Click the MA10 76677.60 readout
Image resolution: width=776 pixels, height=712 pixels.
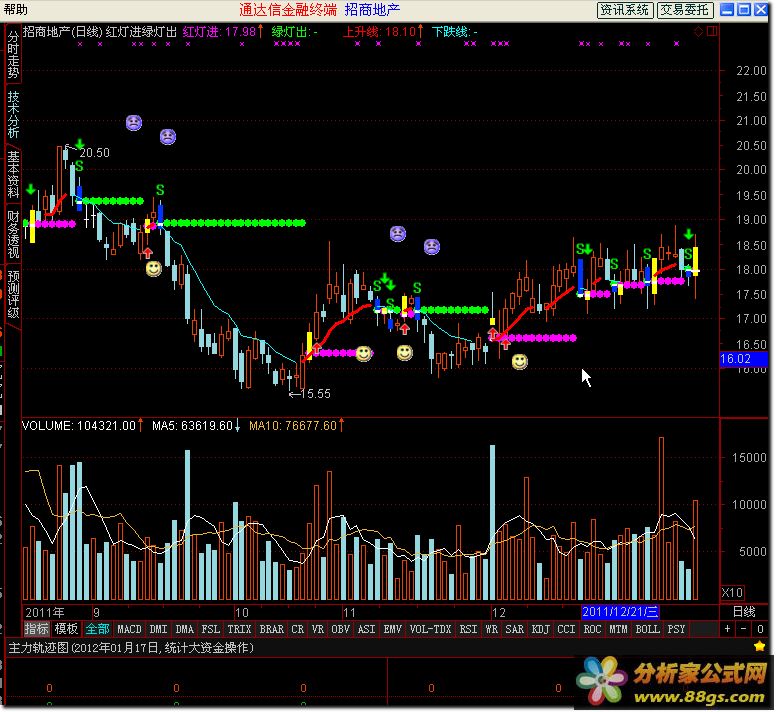tap(296, 426)
